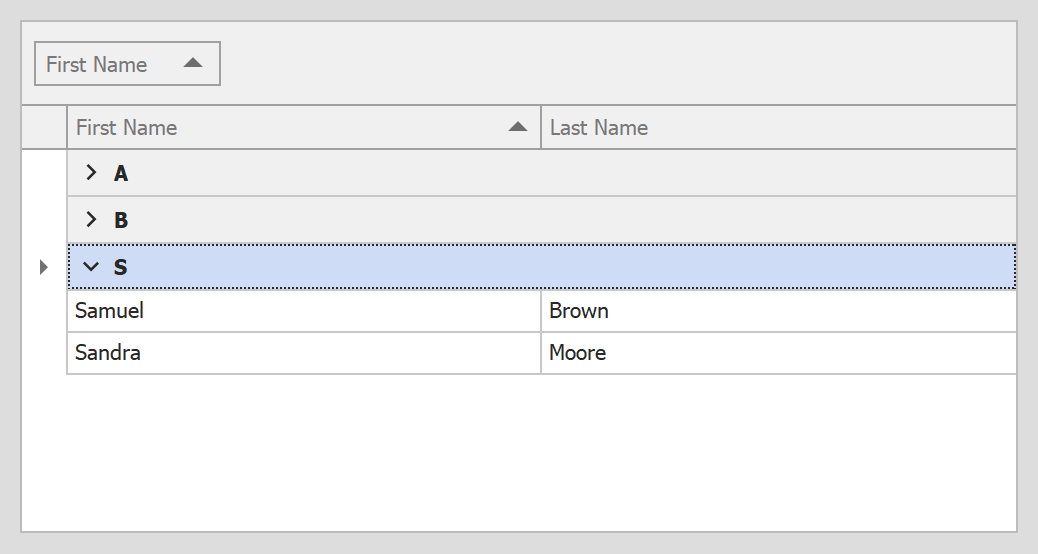Image resolution: width=1038 pixels, height=554 pixels.
Task: Collapse the S group row chevron
Action: pos(91,267)
